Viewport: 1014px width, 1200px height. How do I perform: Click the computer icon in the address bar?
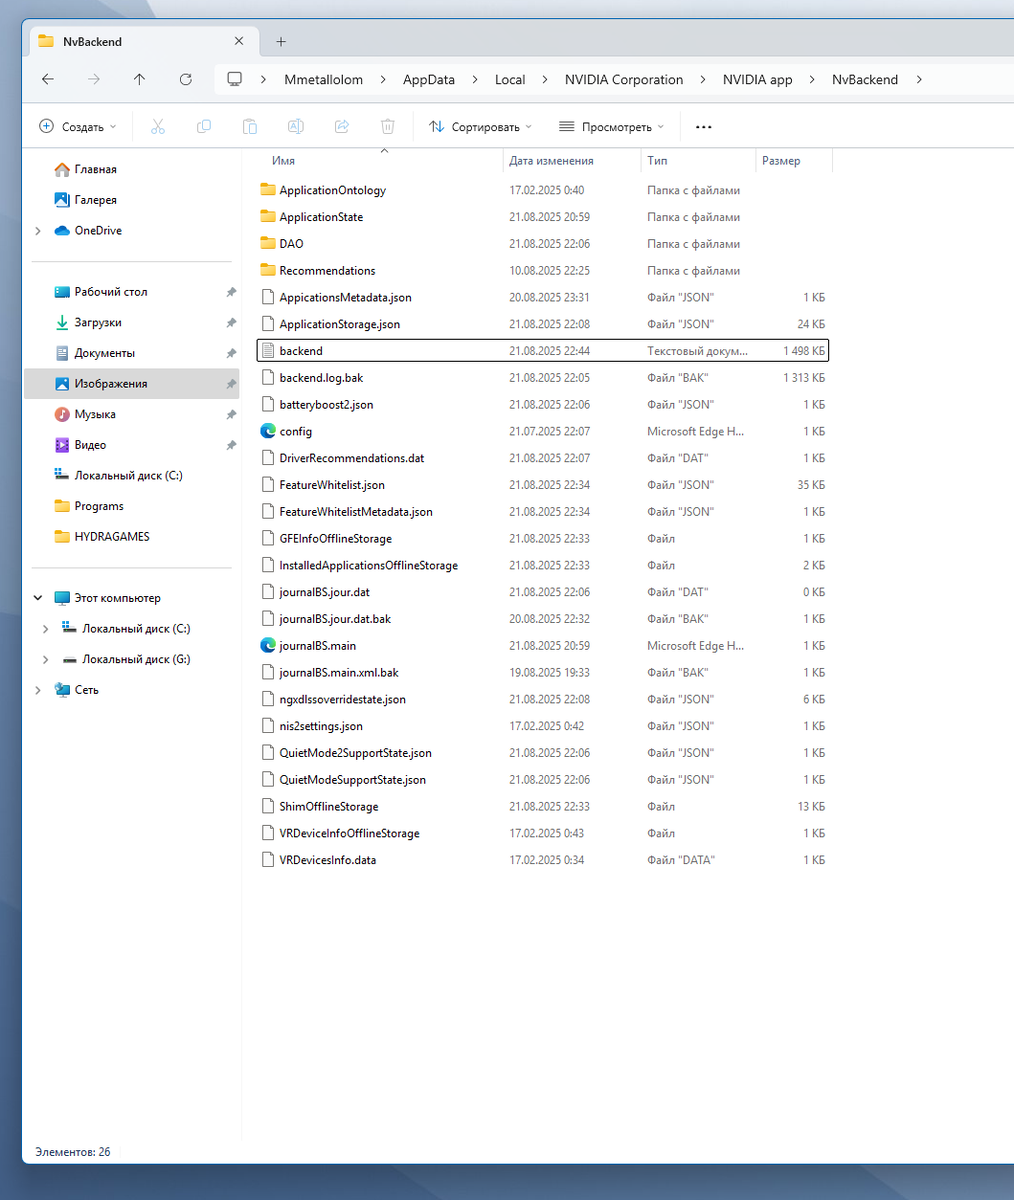(235, 79)
